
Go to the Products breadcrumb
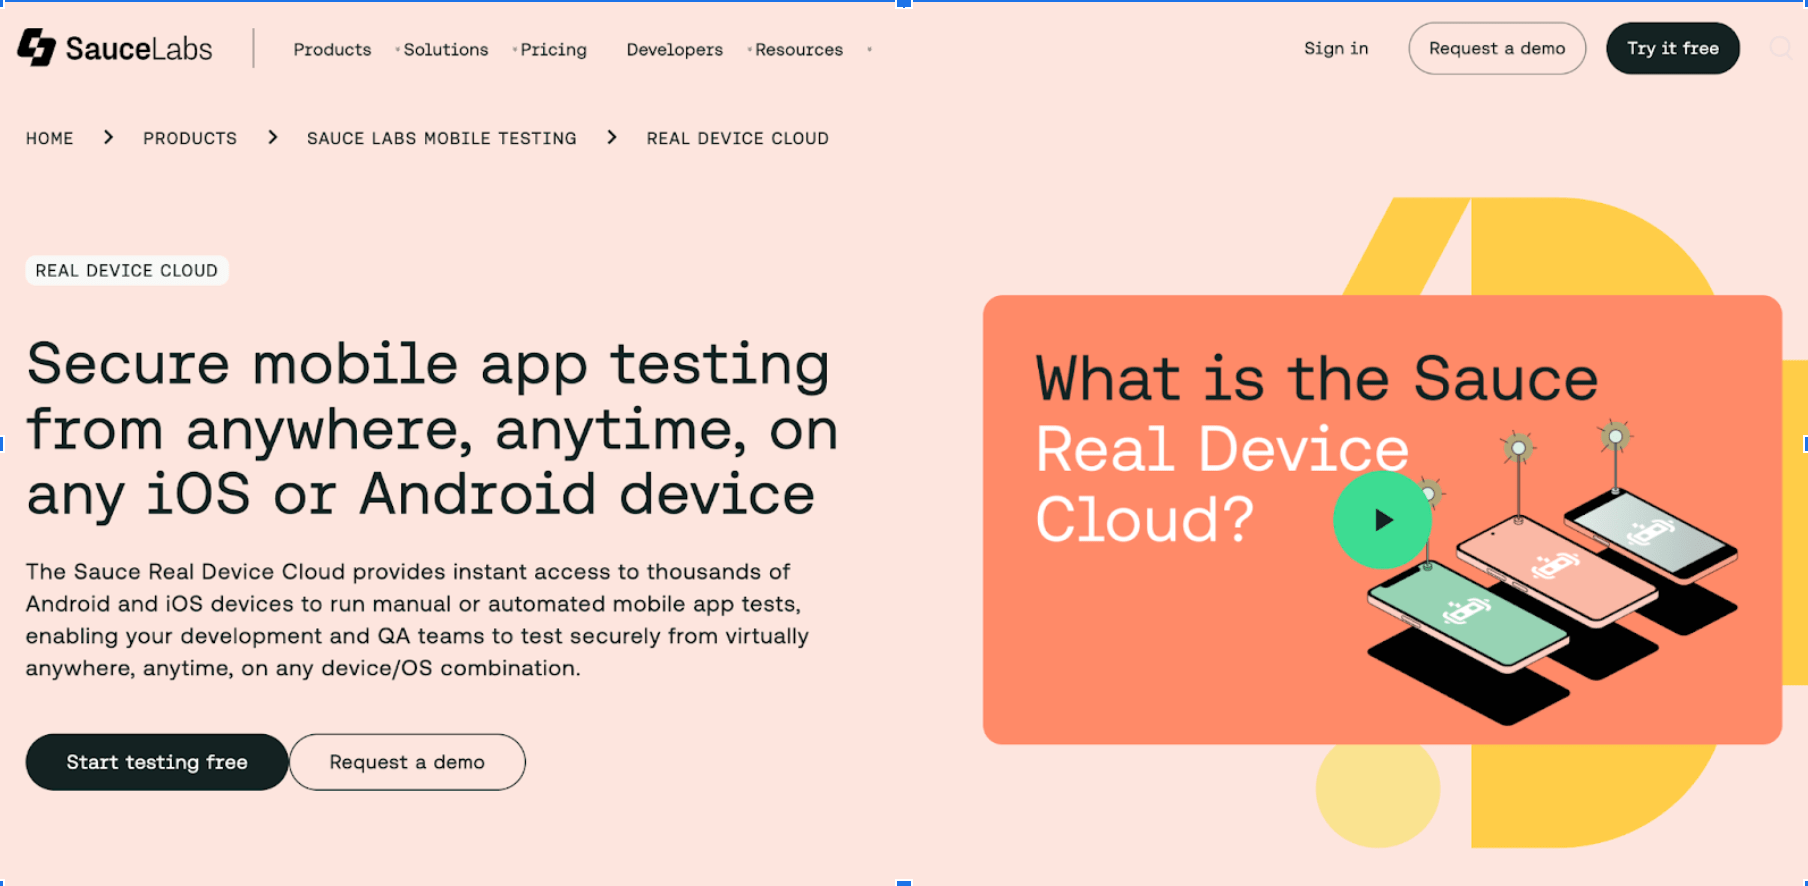click(x=190, y=138)
